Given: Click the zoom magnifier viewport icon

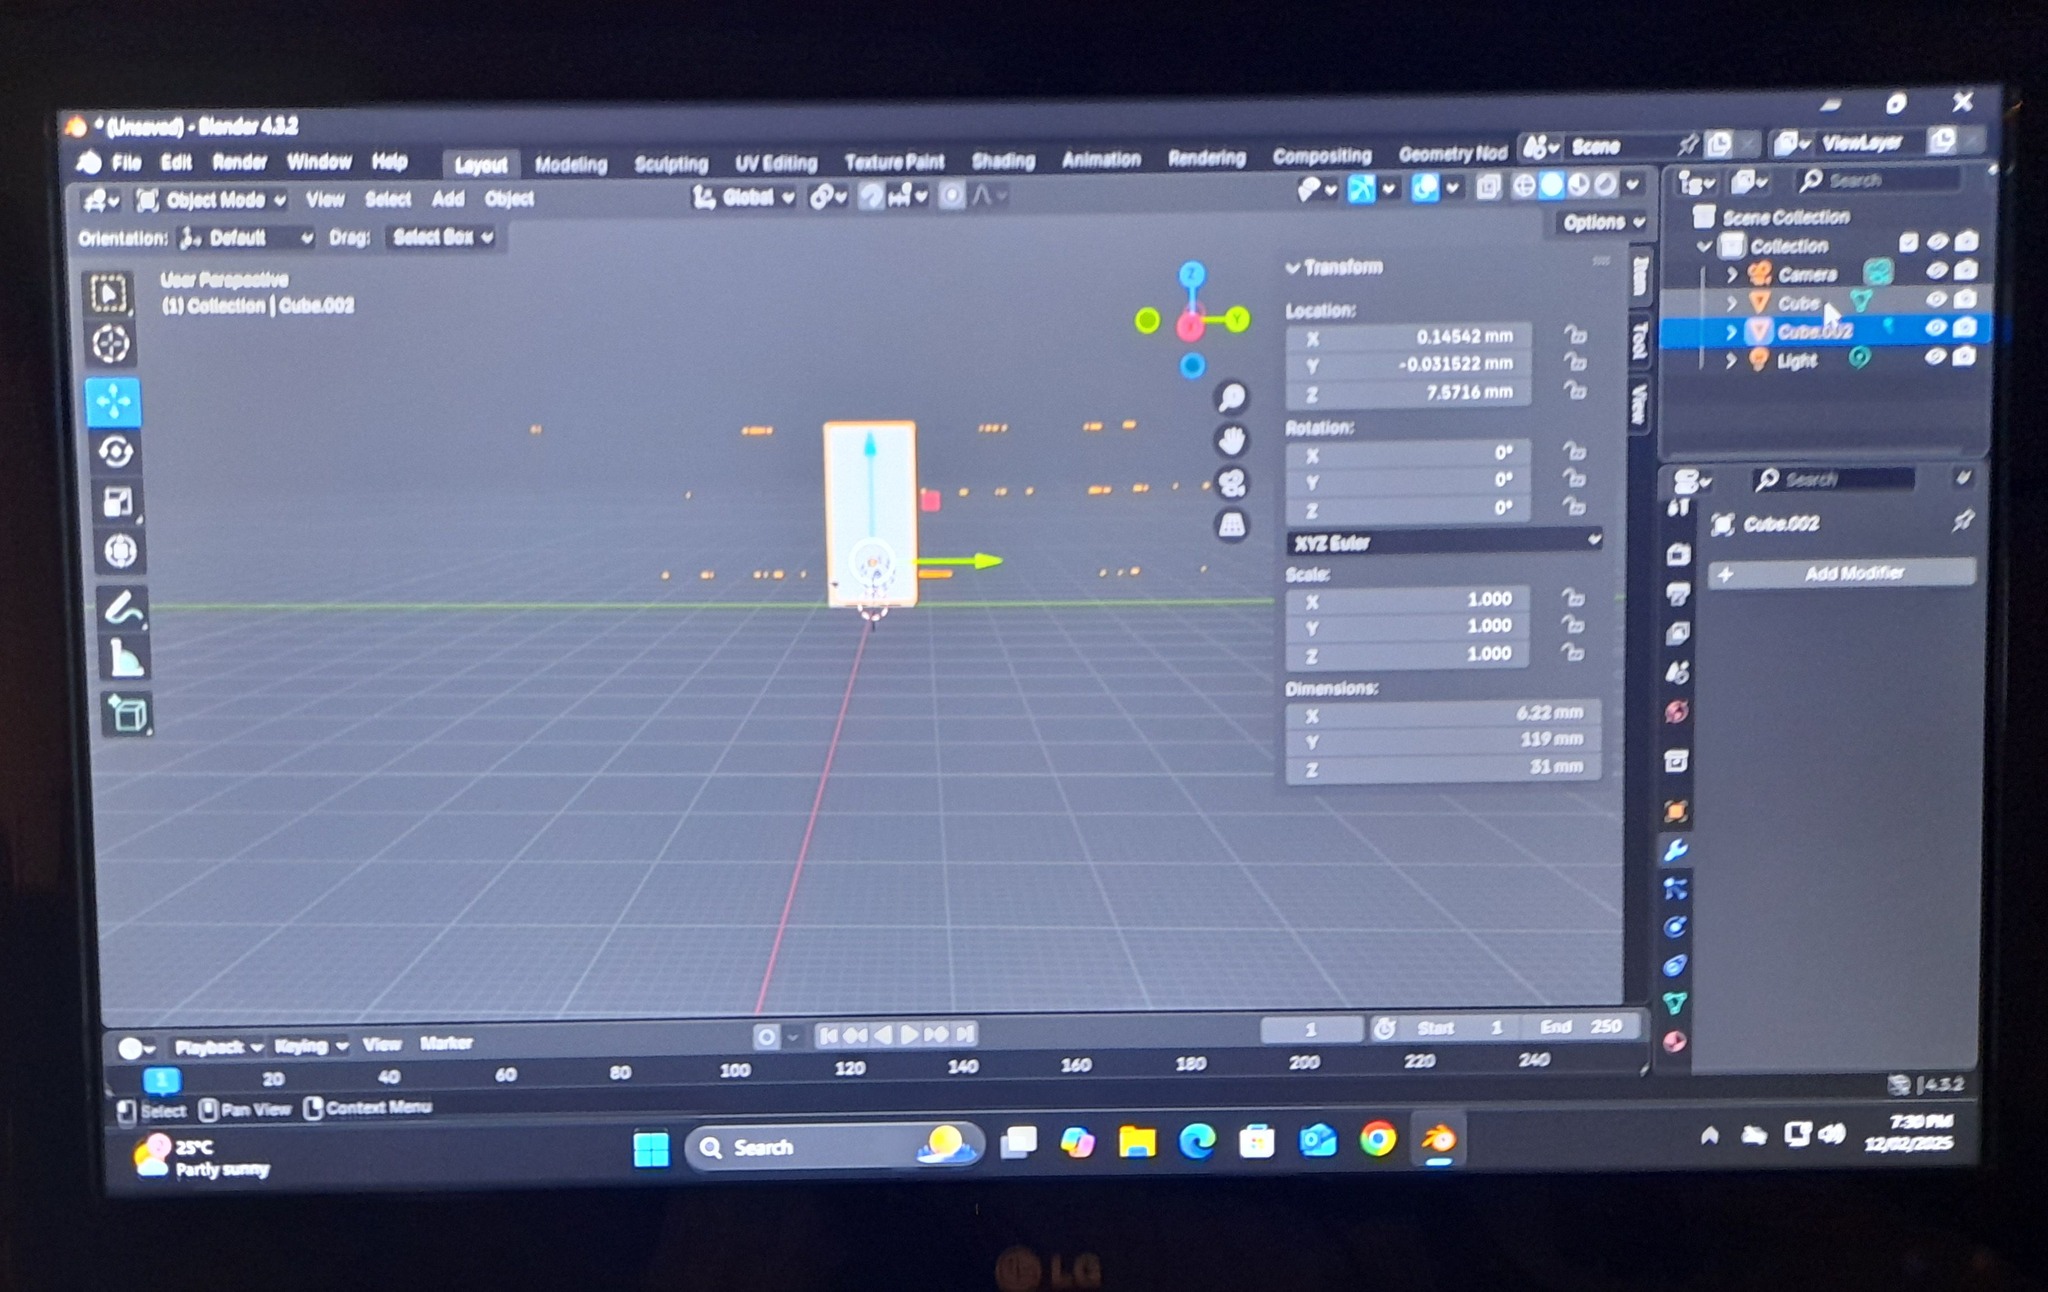Looking at the screenshot, I should pos(1231,397).
